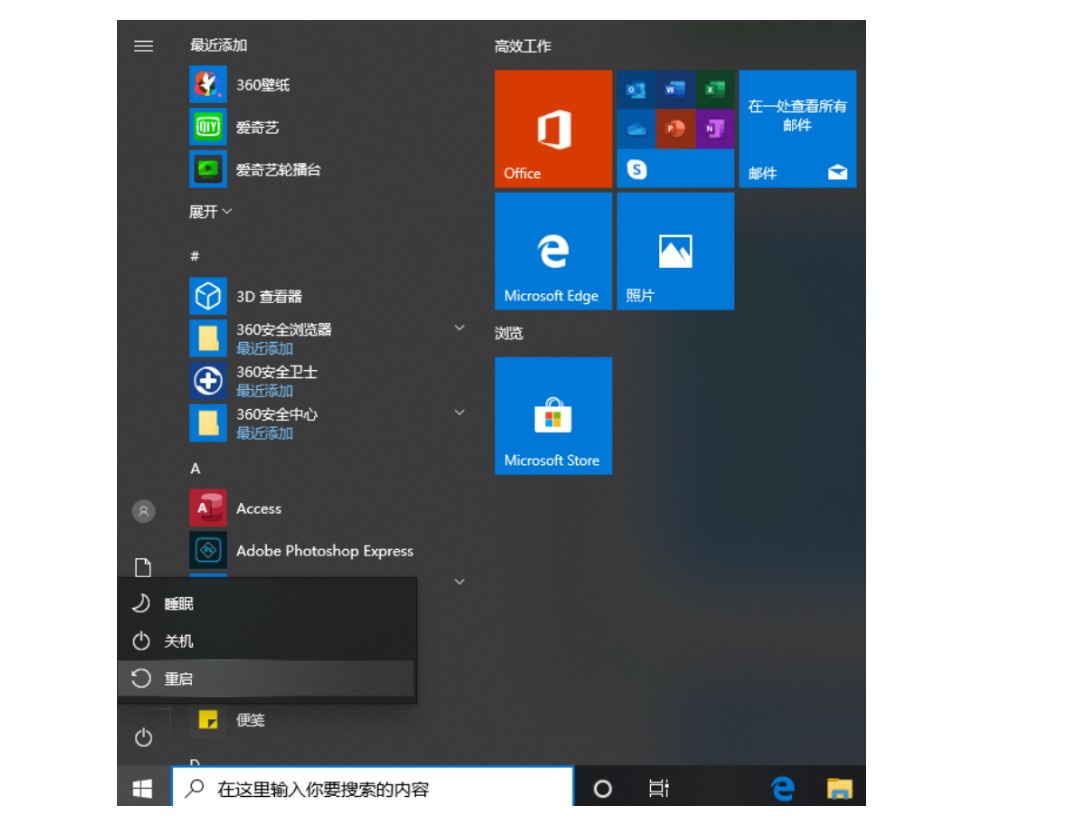Select 重启 (Restart) in the power menu
Image resolution: width=1074 pixels, height=834 pixels.
tap(267, 679)
